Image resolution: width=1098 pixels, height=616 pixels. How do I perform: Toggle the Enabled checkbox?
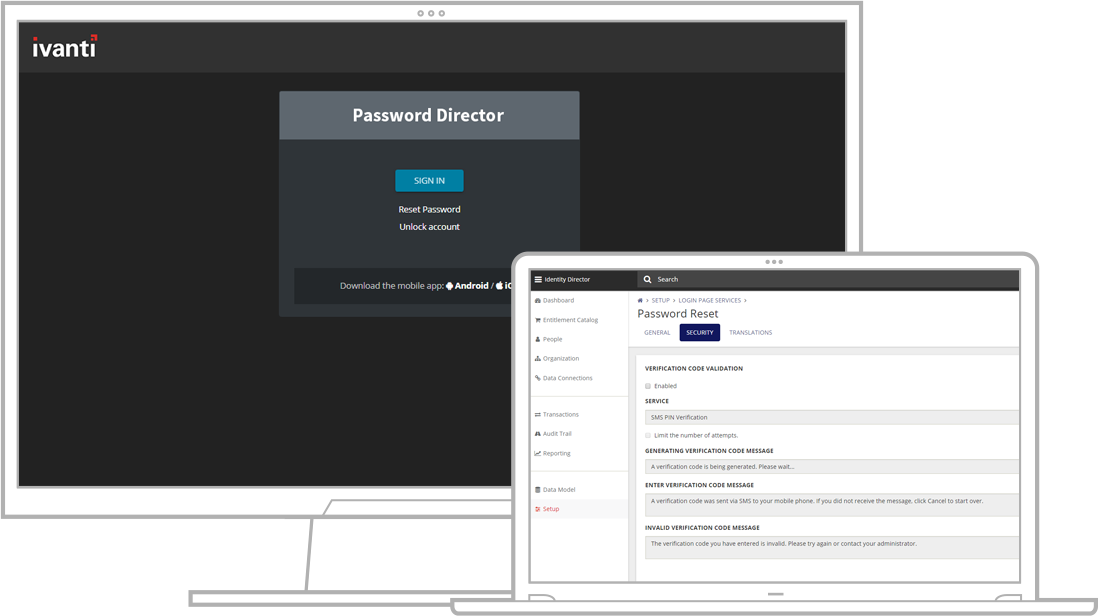coord(648,386)
